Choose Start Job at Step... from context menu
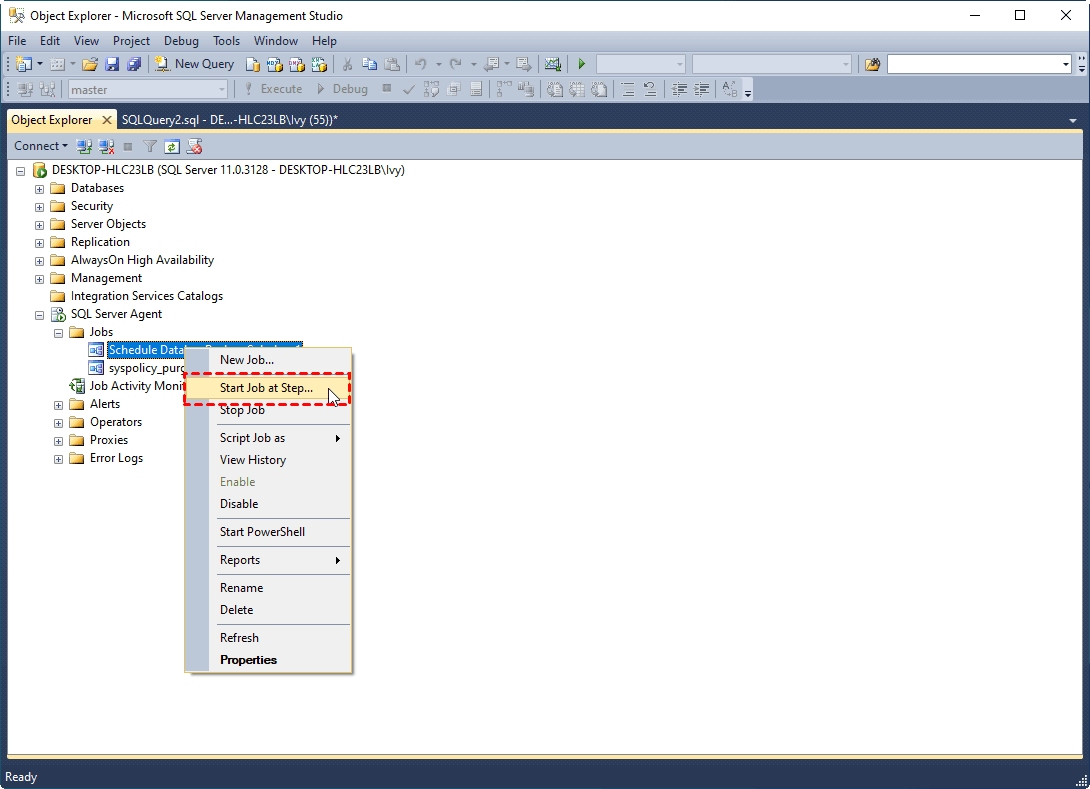The width and height of the screenshot is (1090, 789). [x=268, y=388]
